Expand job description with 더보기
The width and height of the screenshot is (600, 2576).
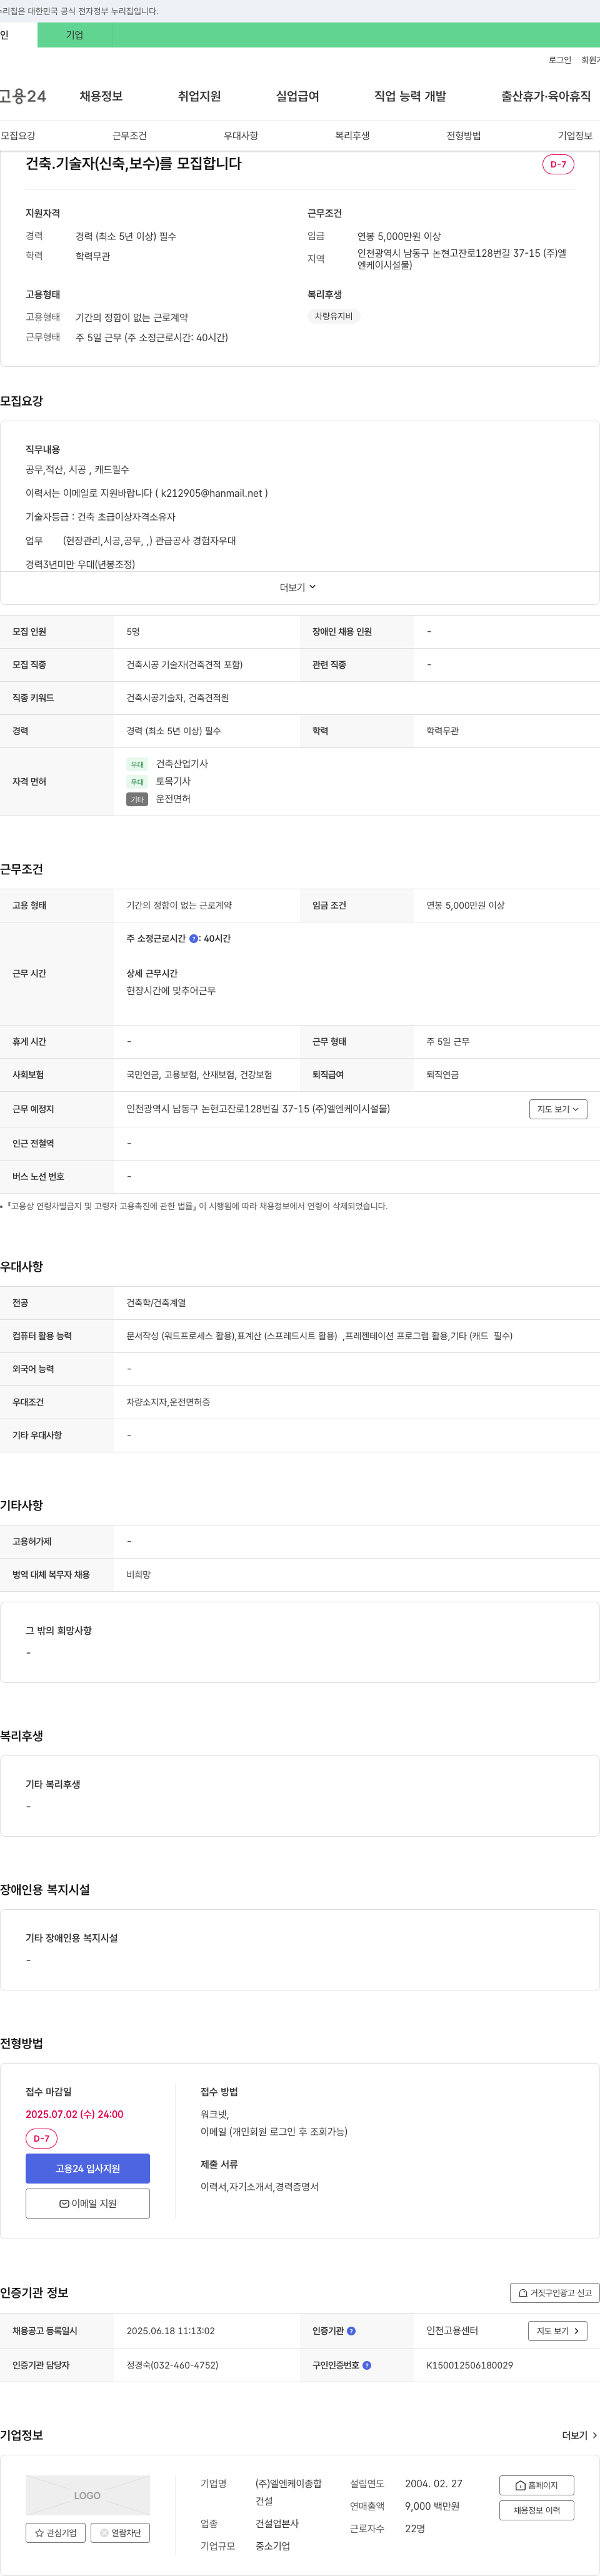(298, 587)
